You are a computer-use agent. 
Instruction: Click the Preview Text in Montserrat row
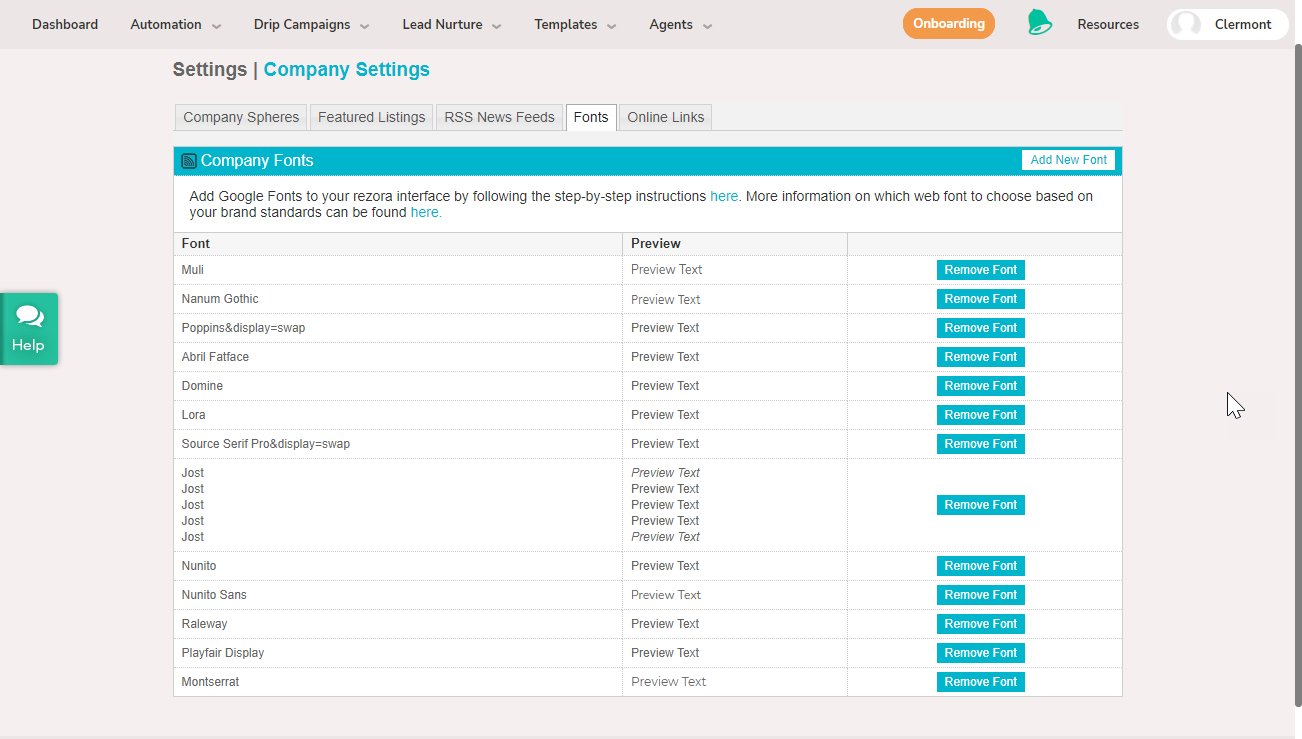click(668, 682)
